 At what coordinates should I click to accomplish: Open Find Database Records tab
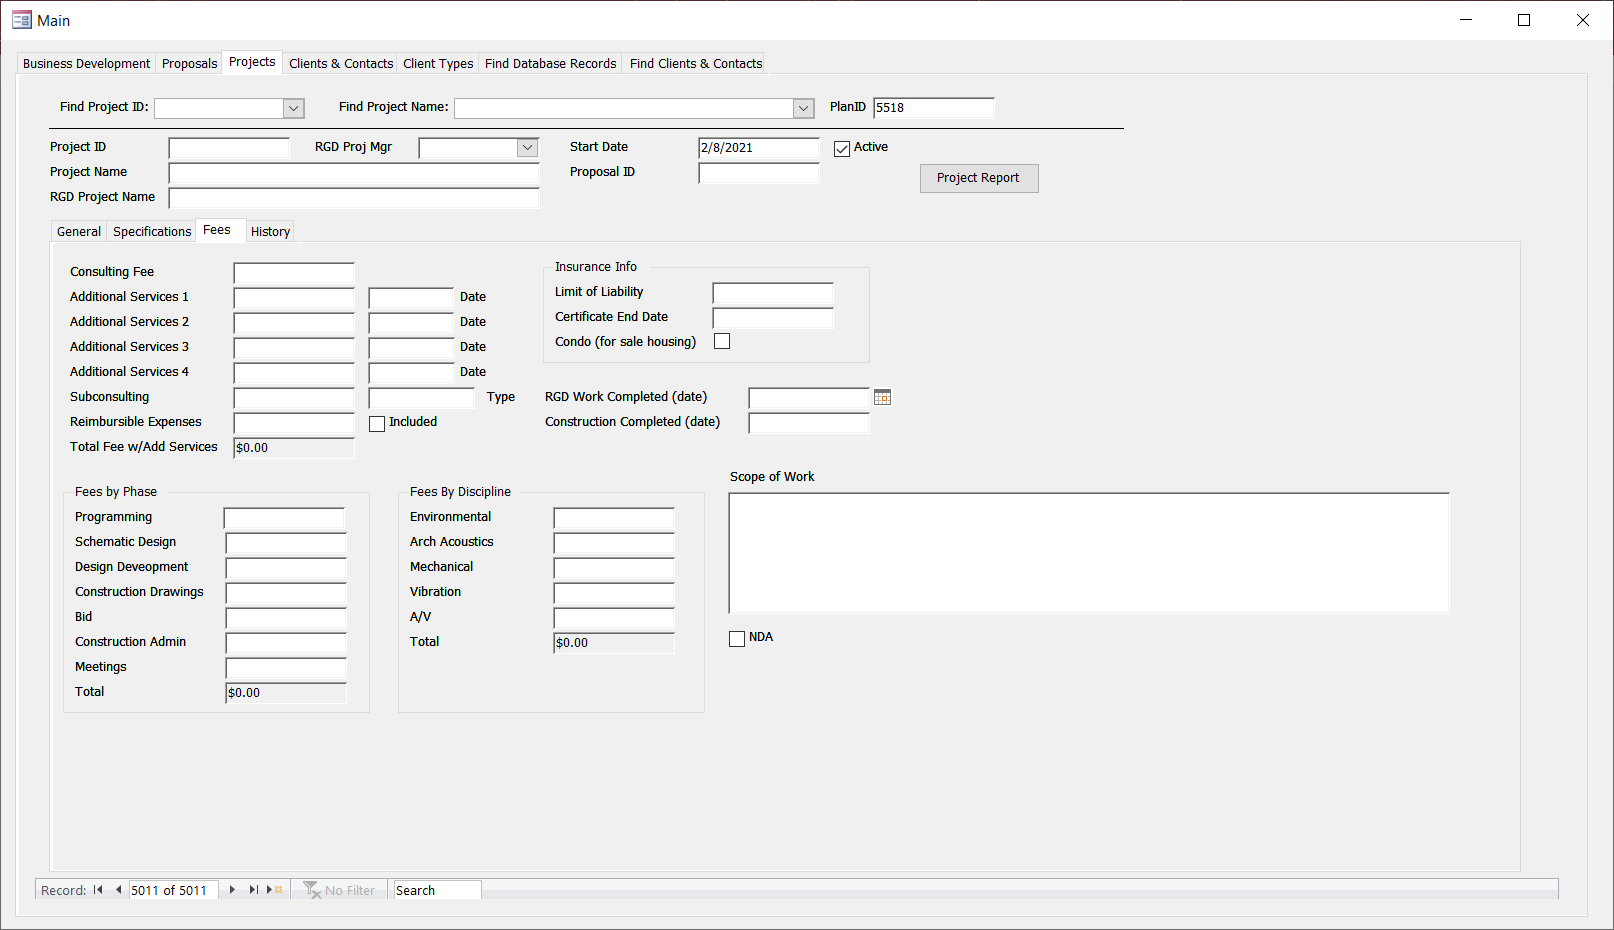click(550, 63)
